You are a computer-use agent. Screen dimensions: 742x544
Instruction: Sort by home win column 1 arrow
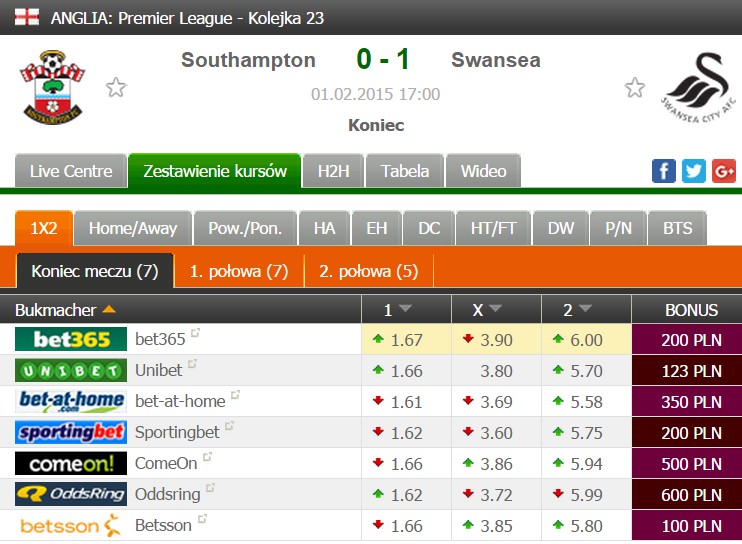click(x=405, y=308)
